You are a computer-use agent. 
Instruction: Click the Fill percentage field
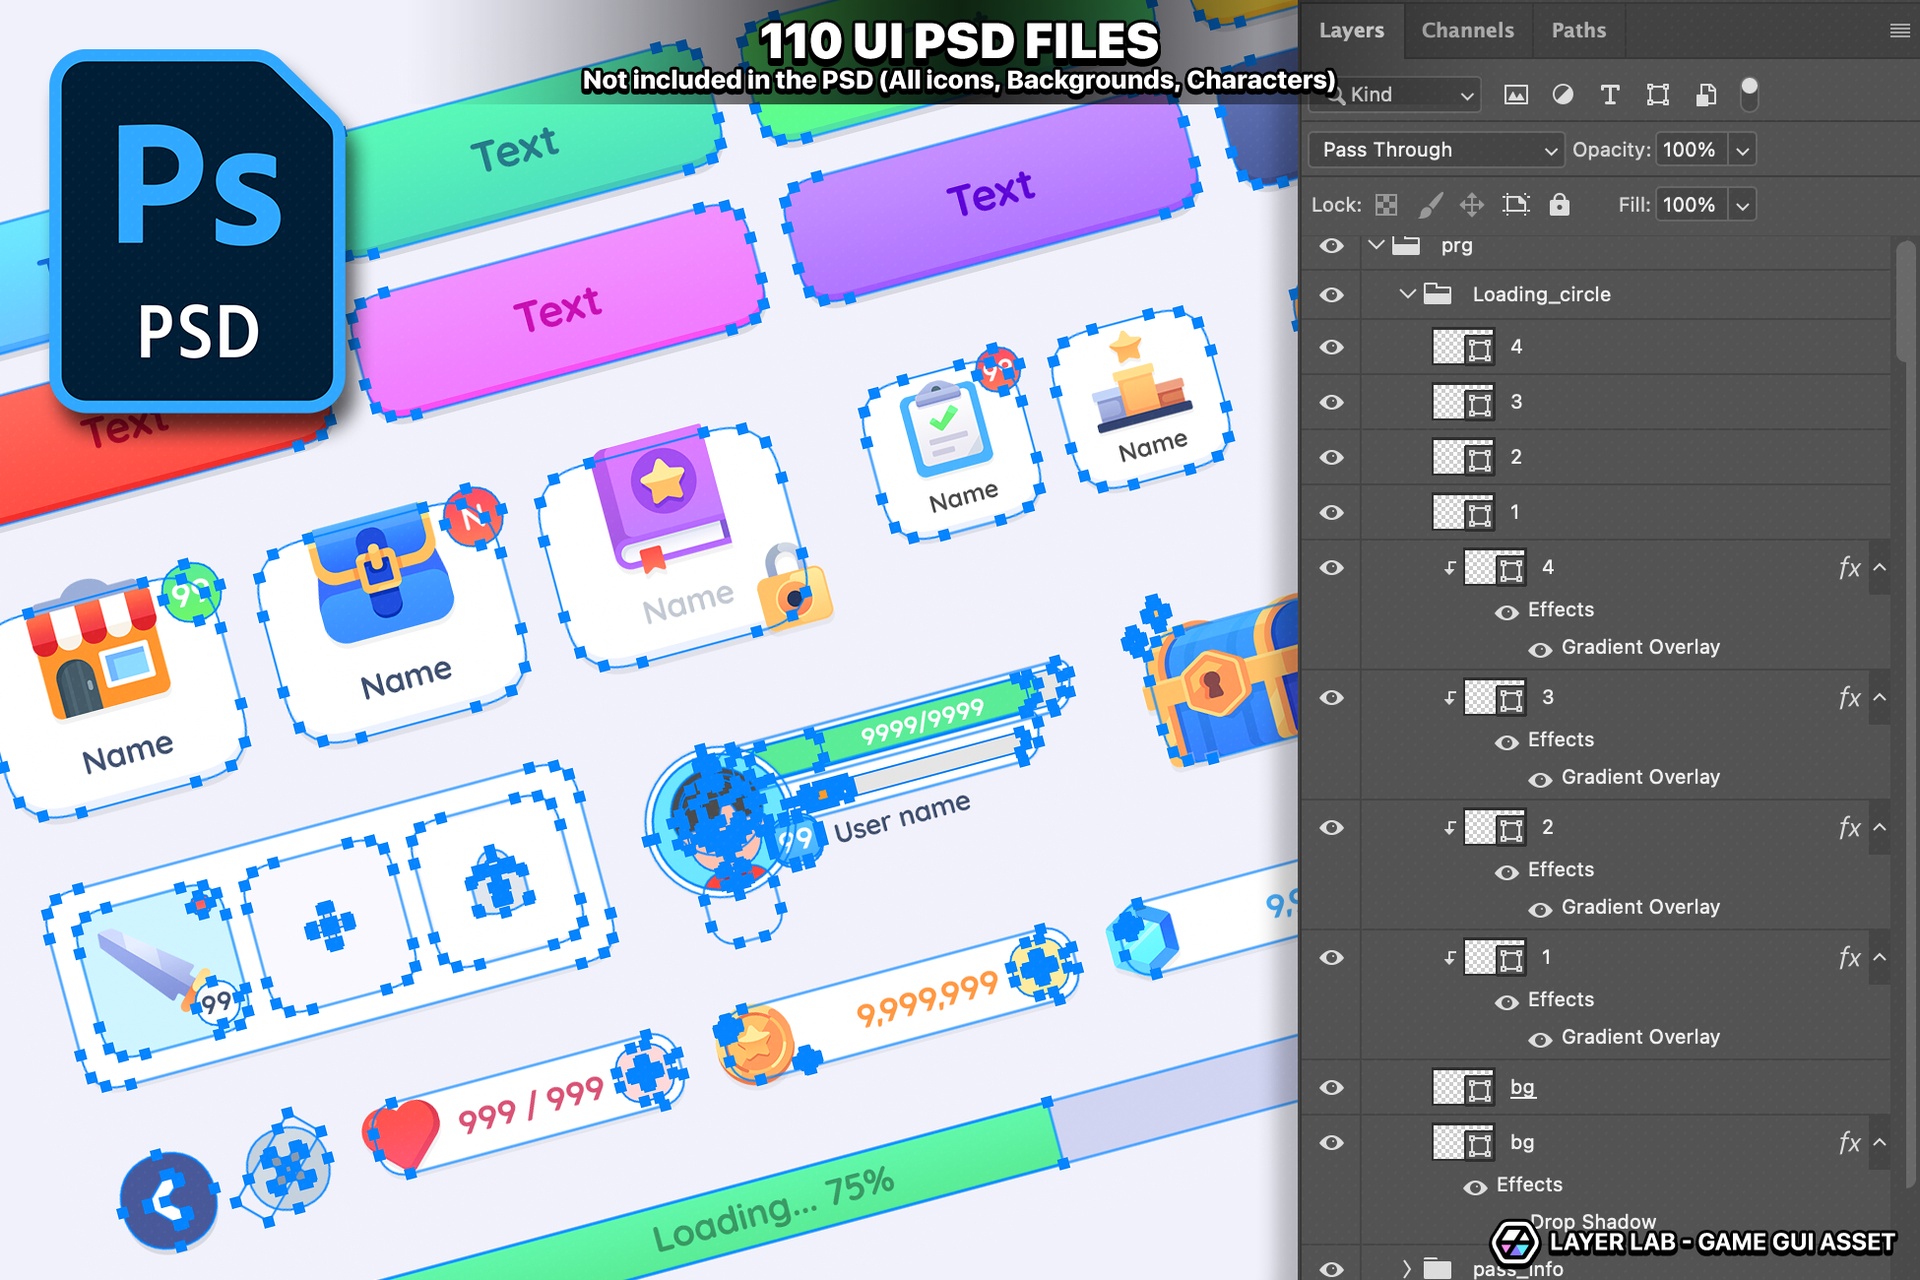click(1689, 205)
